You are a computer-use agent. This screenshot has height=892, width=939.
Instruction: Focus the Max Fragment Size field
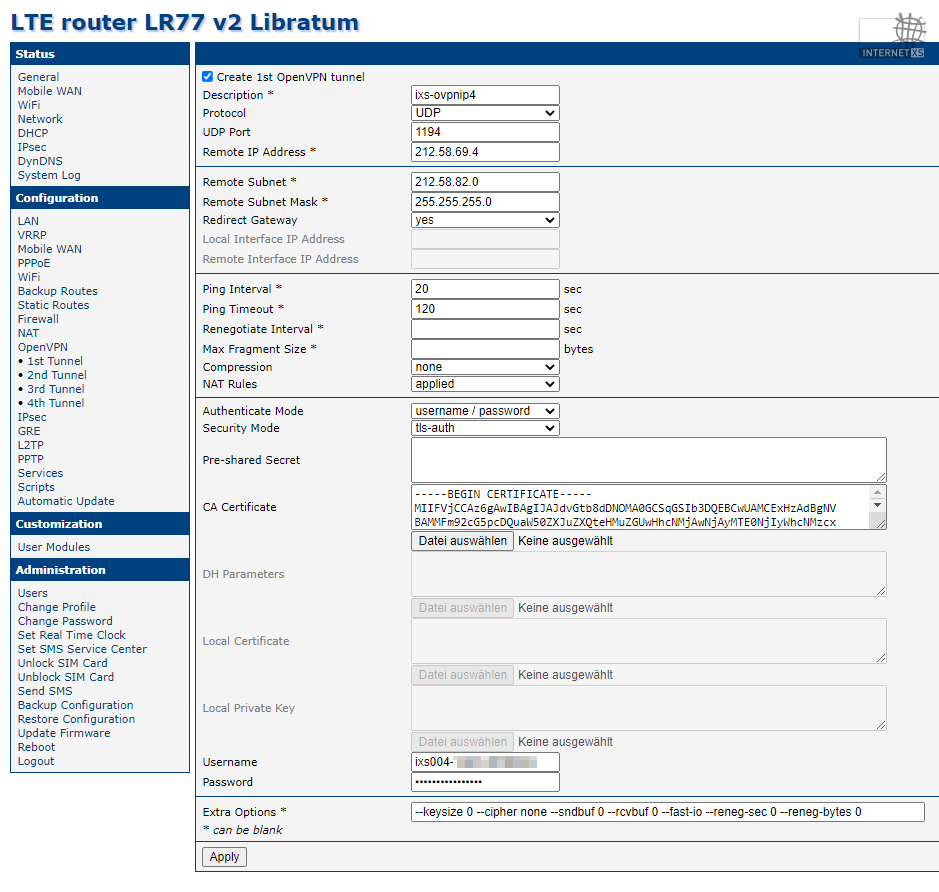click(485, 349)
